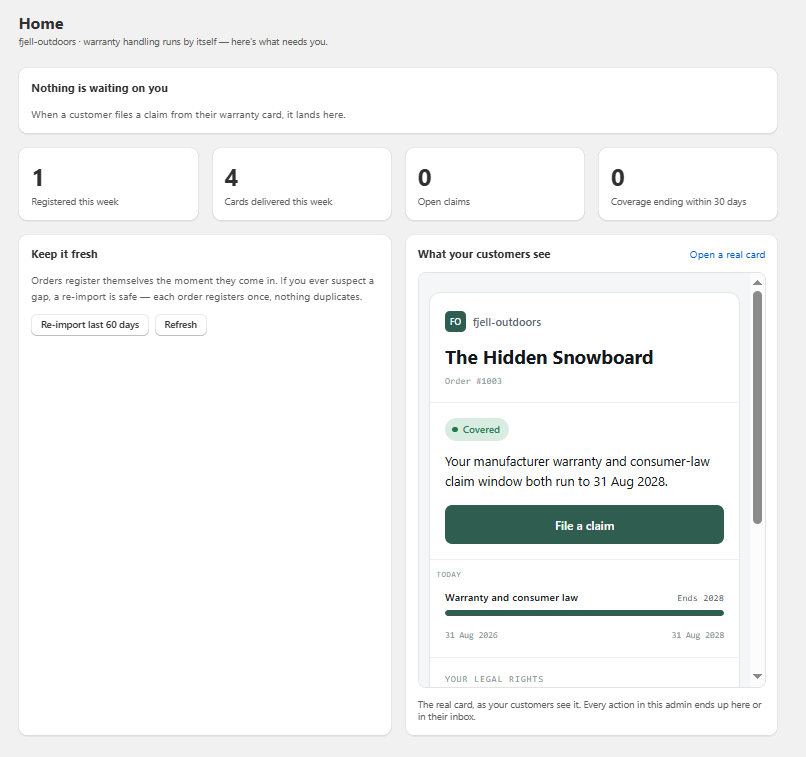Viewport: 806px width, 757px height.
Task: Click the File a claim button
Action: pos(584,525)
